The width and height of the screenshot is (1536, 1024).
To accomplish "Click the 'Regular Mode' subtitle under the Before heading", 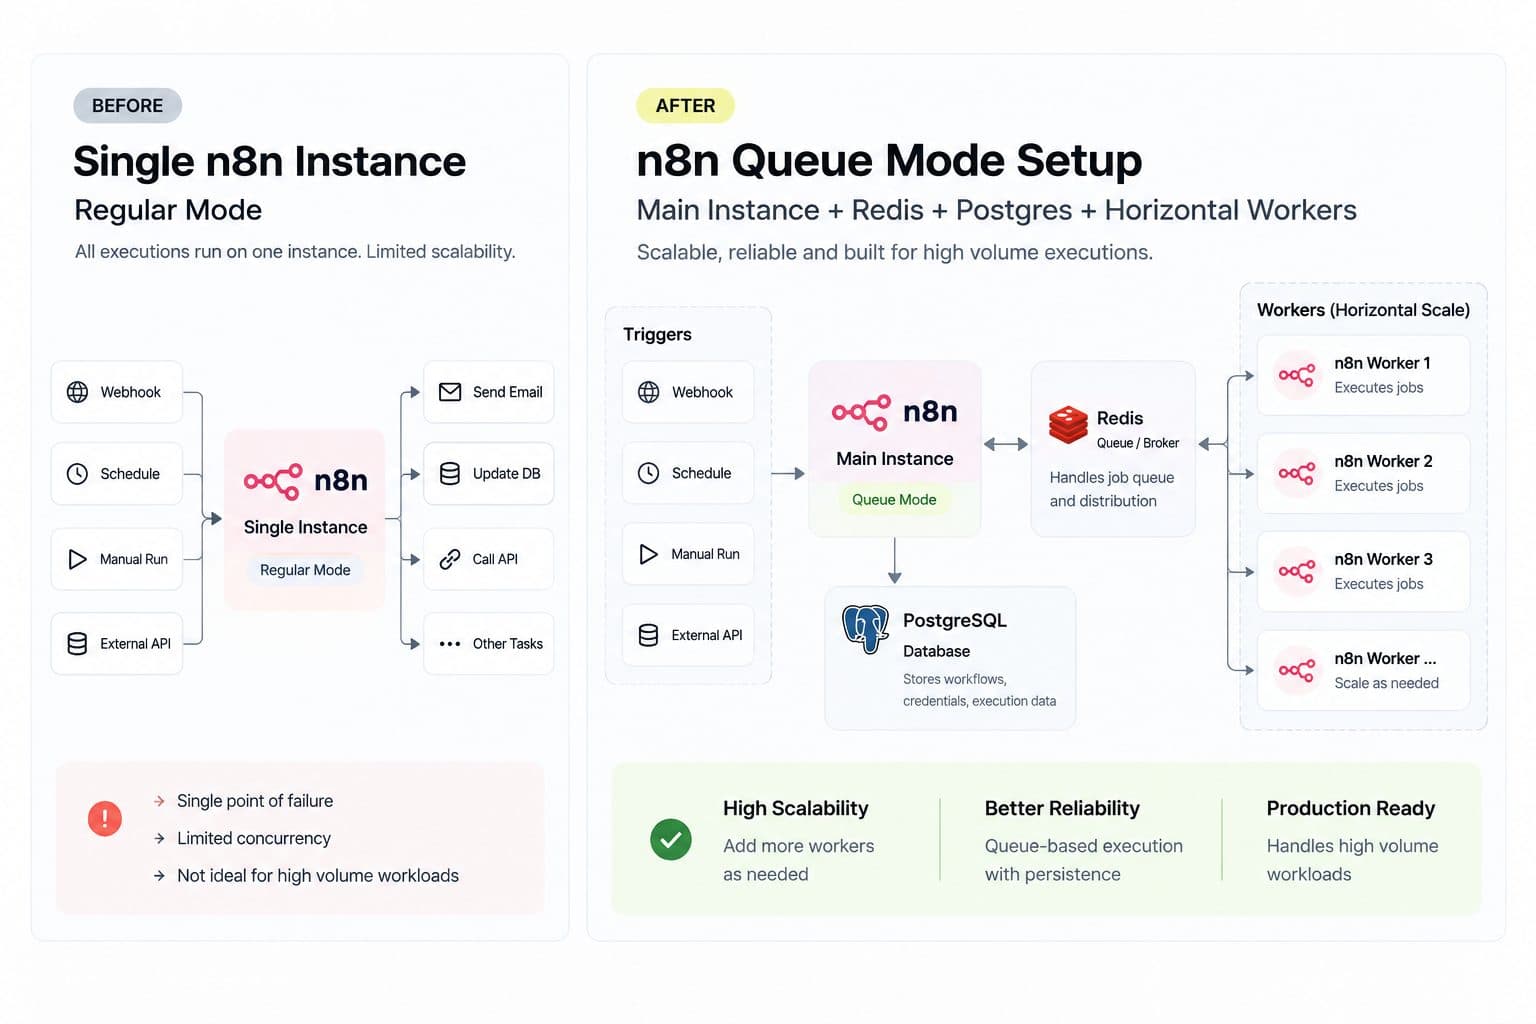I will (x=168, y=210).
